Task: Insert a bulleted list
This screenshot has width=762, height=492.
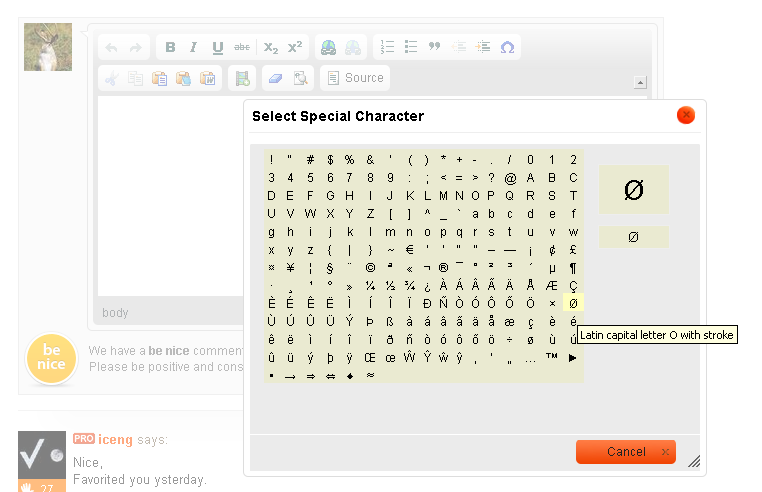Action: (x=411, y=47)
